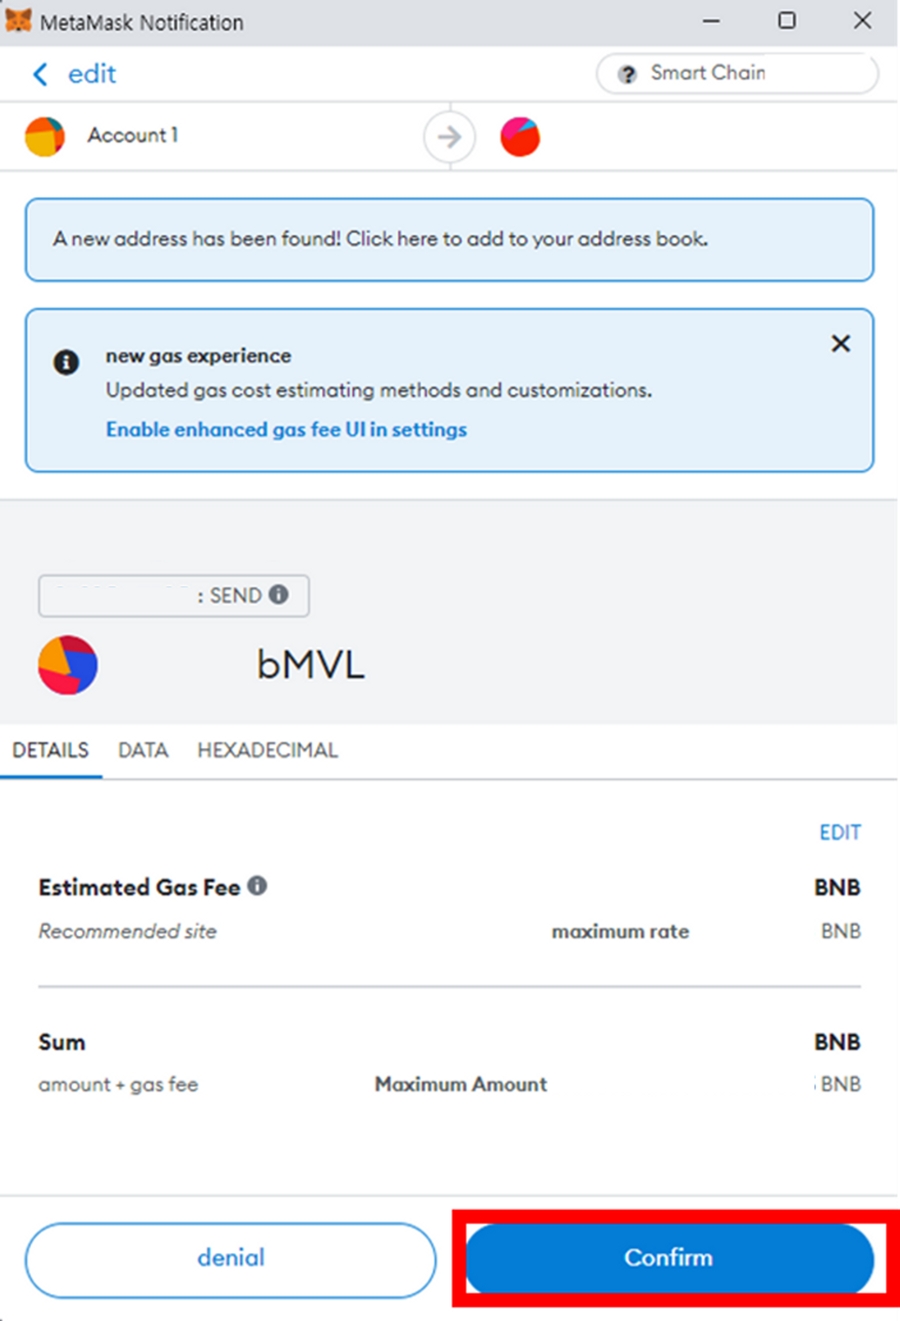
Task: Click the bMVL token icon
Action: (x=68, y=665)
